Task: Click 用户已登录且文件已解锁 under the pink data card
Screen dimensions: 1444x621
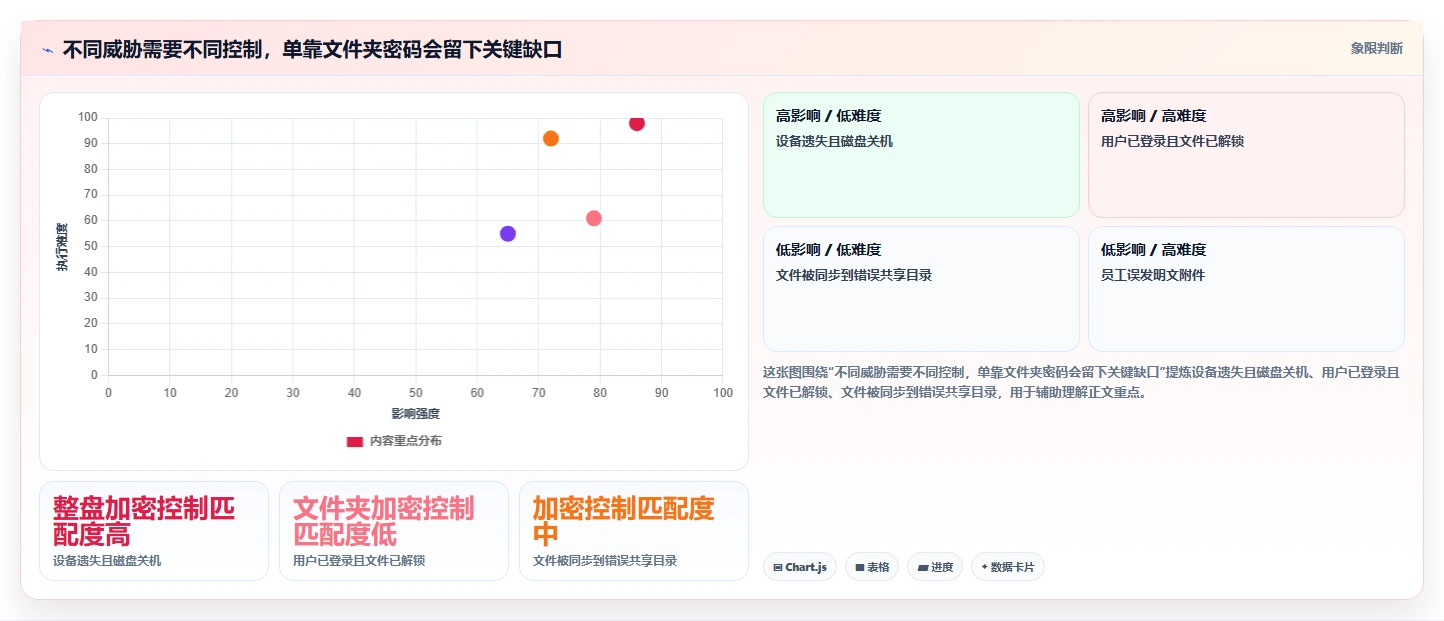Action: tap(359, 560)
